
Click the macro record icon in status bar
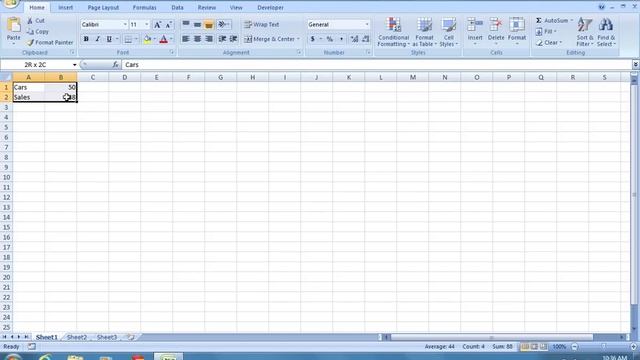pos(31,347)
